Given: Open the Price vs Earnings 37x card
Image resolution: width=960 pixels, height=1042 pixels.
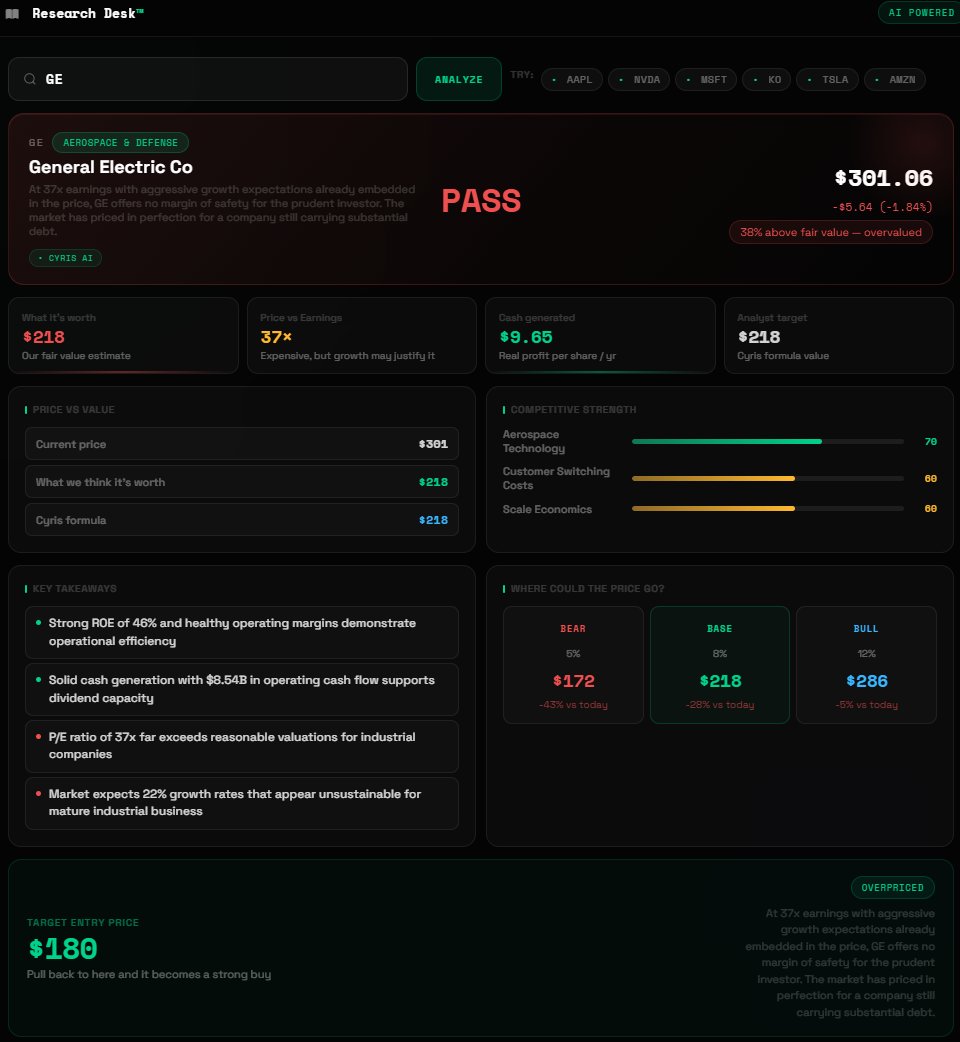Looking at the screenshot, I should pos(362,336).
